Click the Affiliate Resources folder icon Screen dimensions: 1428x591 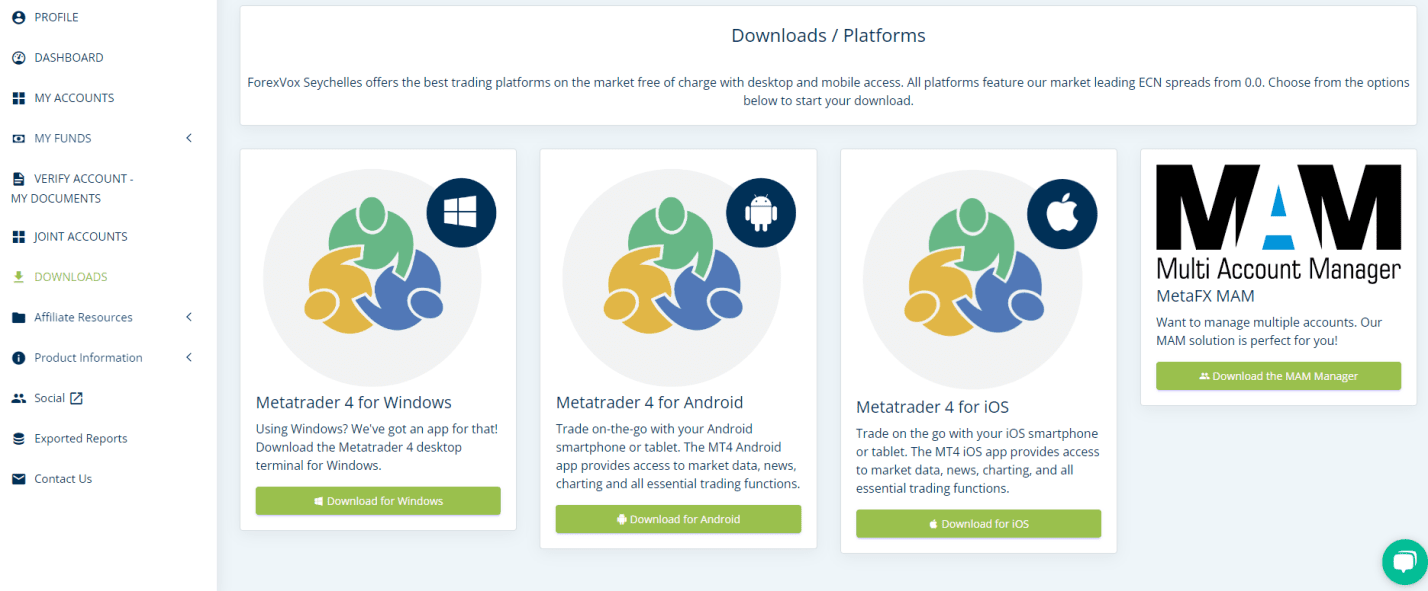click(x=18, y=318)
